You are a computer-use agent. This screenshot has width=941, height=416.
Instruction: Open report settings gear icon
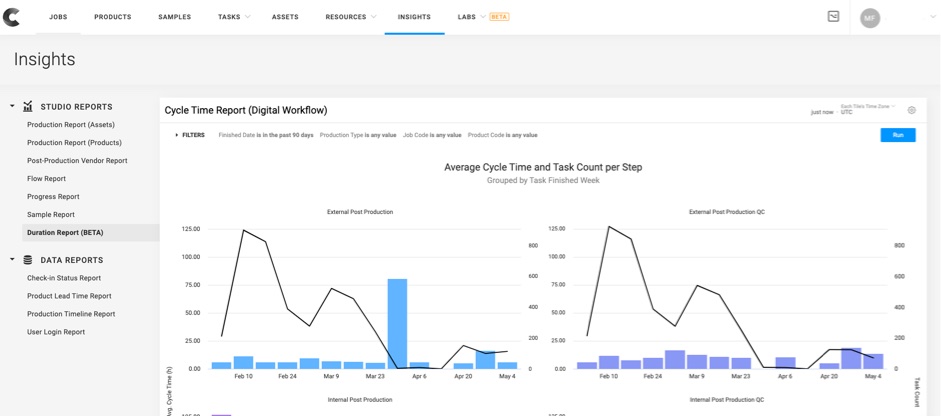pyautogui.click(x=912, y=110)
